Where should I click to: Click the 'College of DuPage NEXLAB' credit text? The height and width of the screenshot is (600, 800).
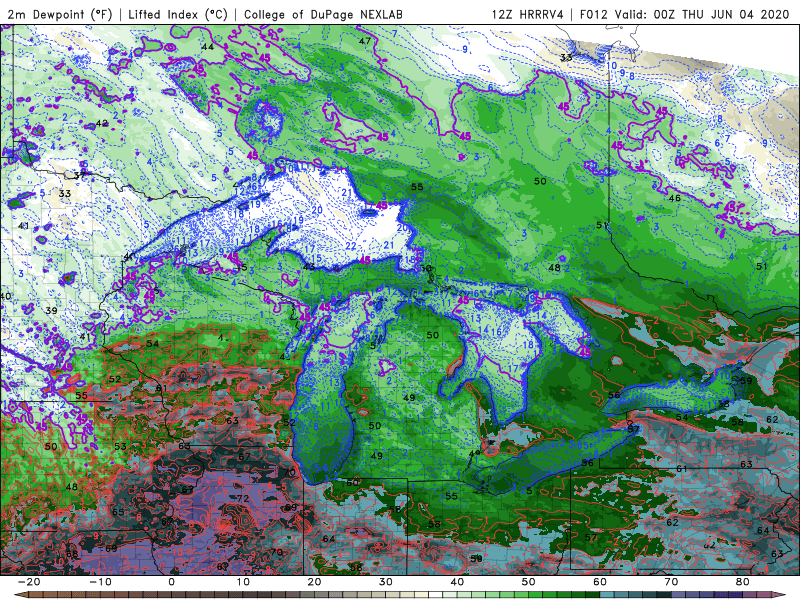pos(323,14)
